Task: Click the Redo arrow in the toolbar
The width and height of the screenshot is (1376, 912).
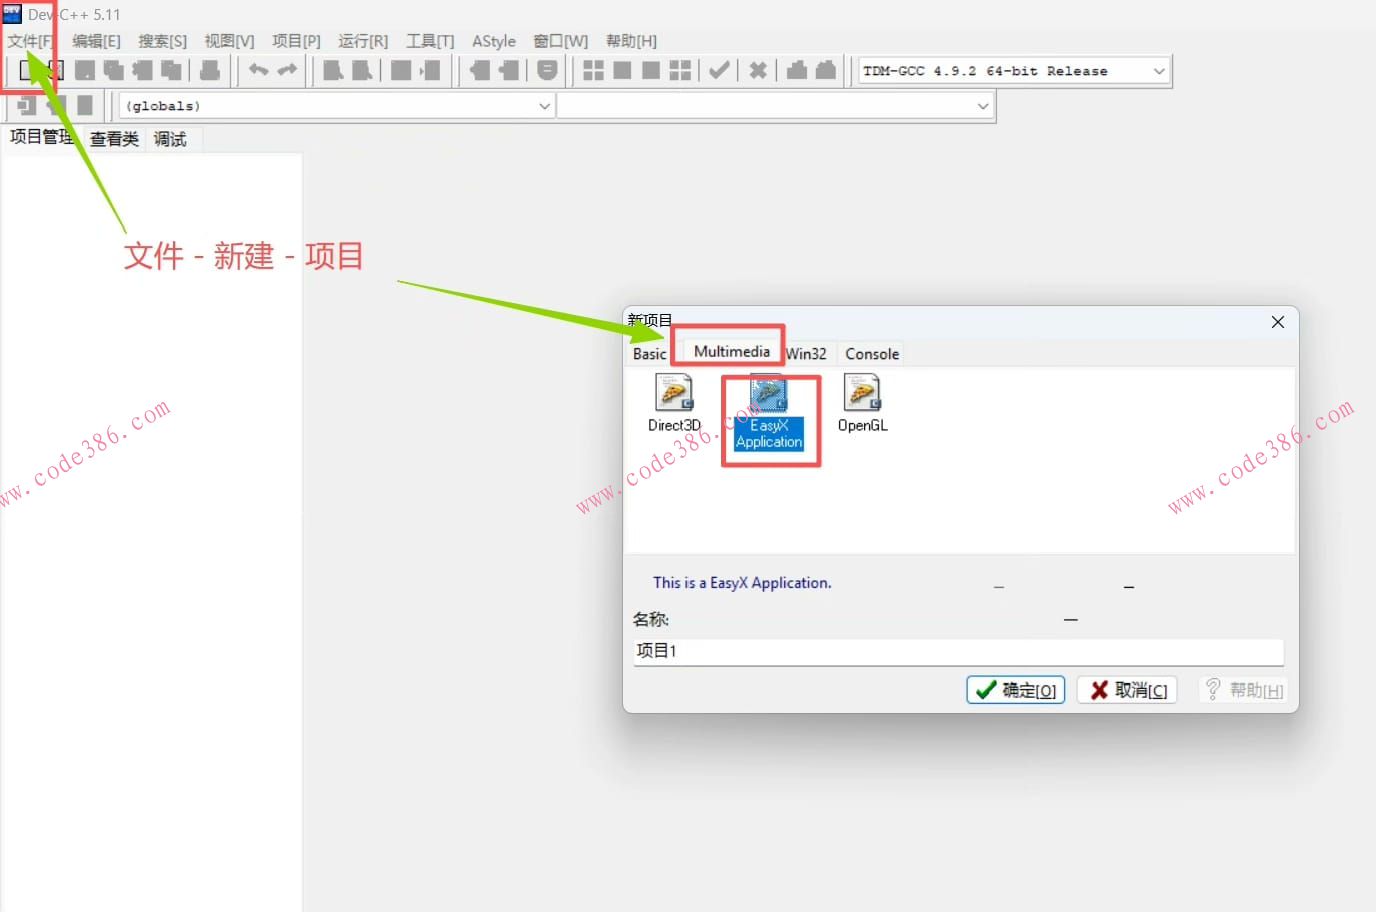Action: pyautogui.click(x=288, y=70)
